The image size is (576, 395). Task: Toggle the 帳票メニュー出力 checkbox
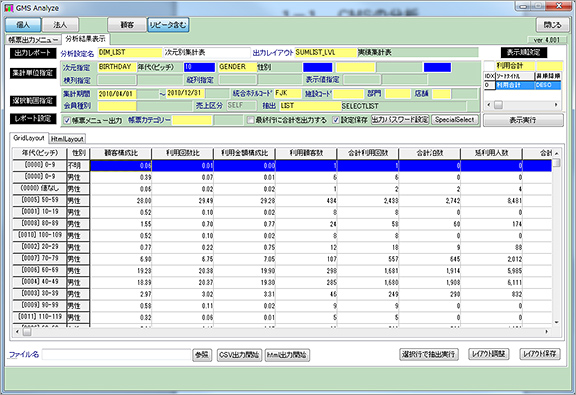pos(67,121)
